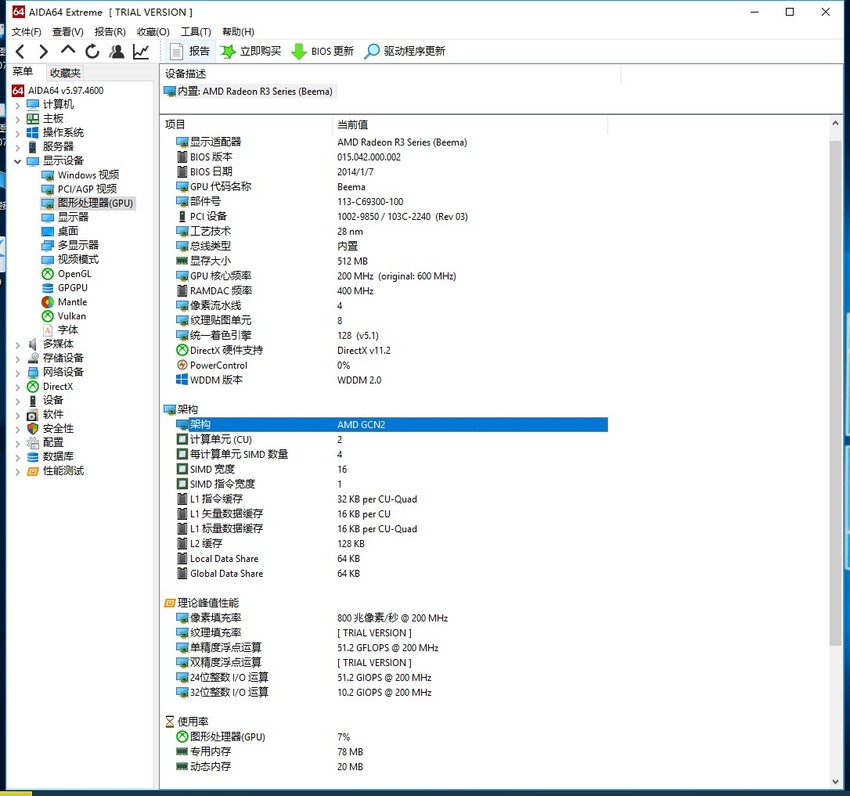The image size is (850, 796).
Task: Expand the 主板 tree node
Action: [x=17, y=119]
